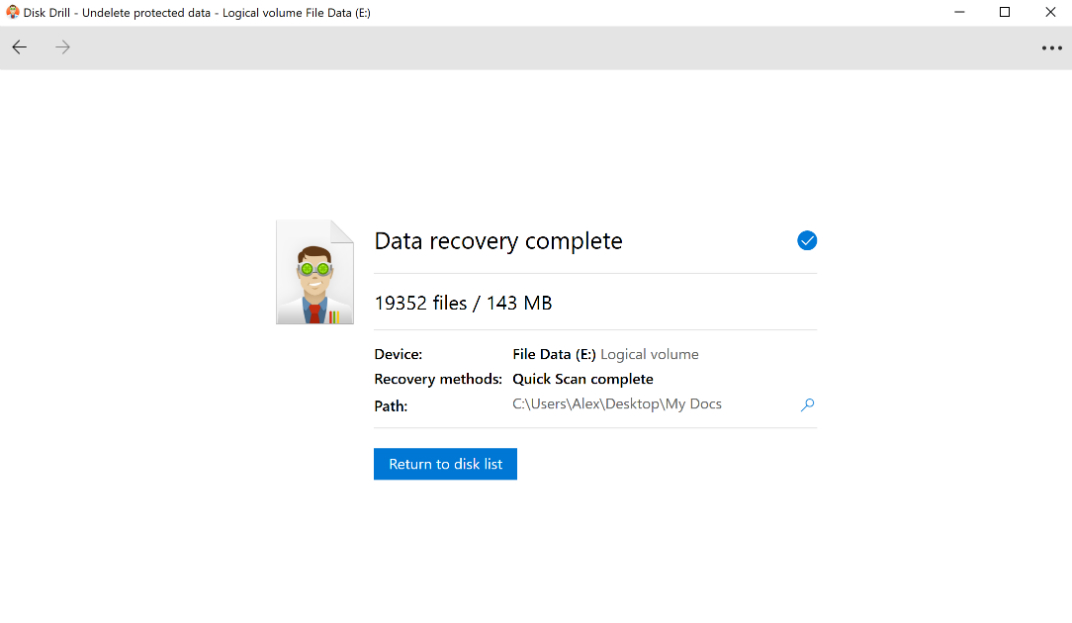The image size is (1072, 623).
Task: Click the Path label
Action: (391, 406)
